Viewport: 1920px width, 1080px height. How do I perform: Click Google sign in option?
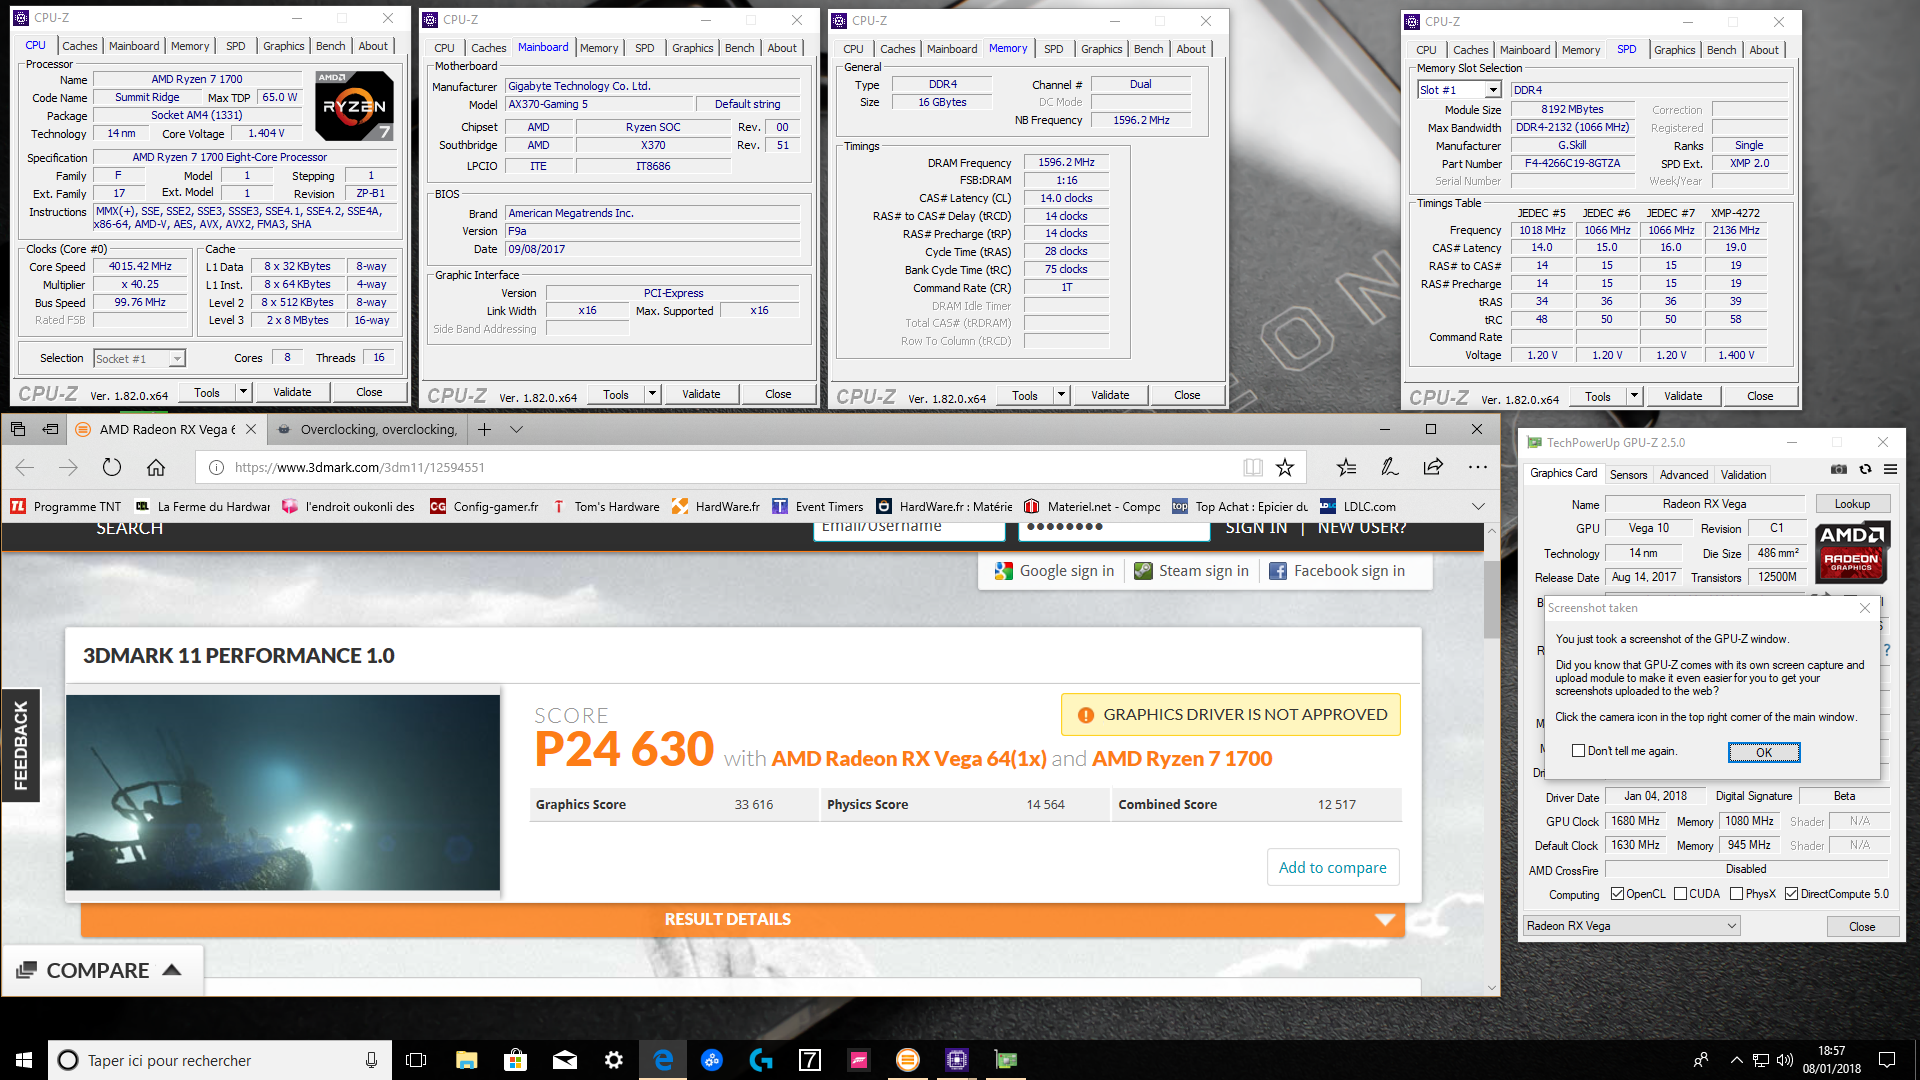pyautogui.click(x=1054, y=570)
